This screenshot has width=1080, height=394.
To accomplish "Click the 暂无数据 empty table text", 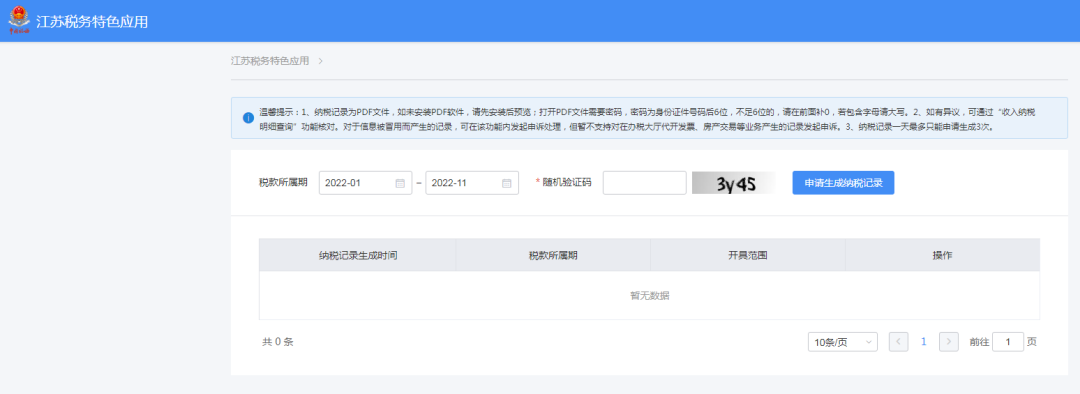I will (650, 296).
